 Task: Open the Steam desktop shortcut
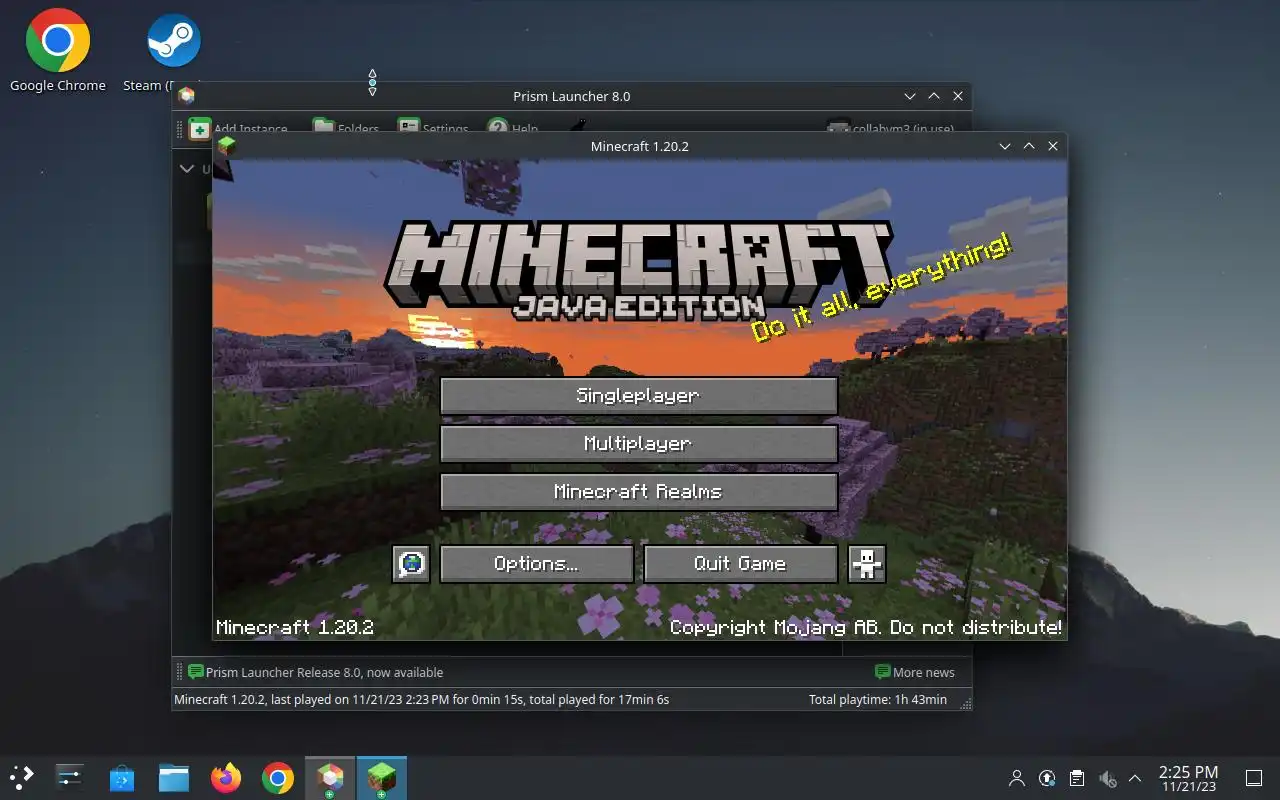pos(173,52)
